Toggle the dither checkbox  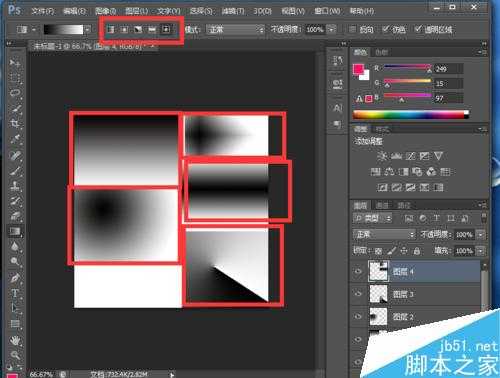point(385,29)
